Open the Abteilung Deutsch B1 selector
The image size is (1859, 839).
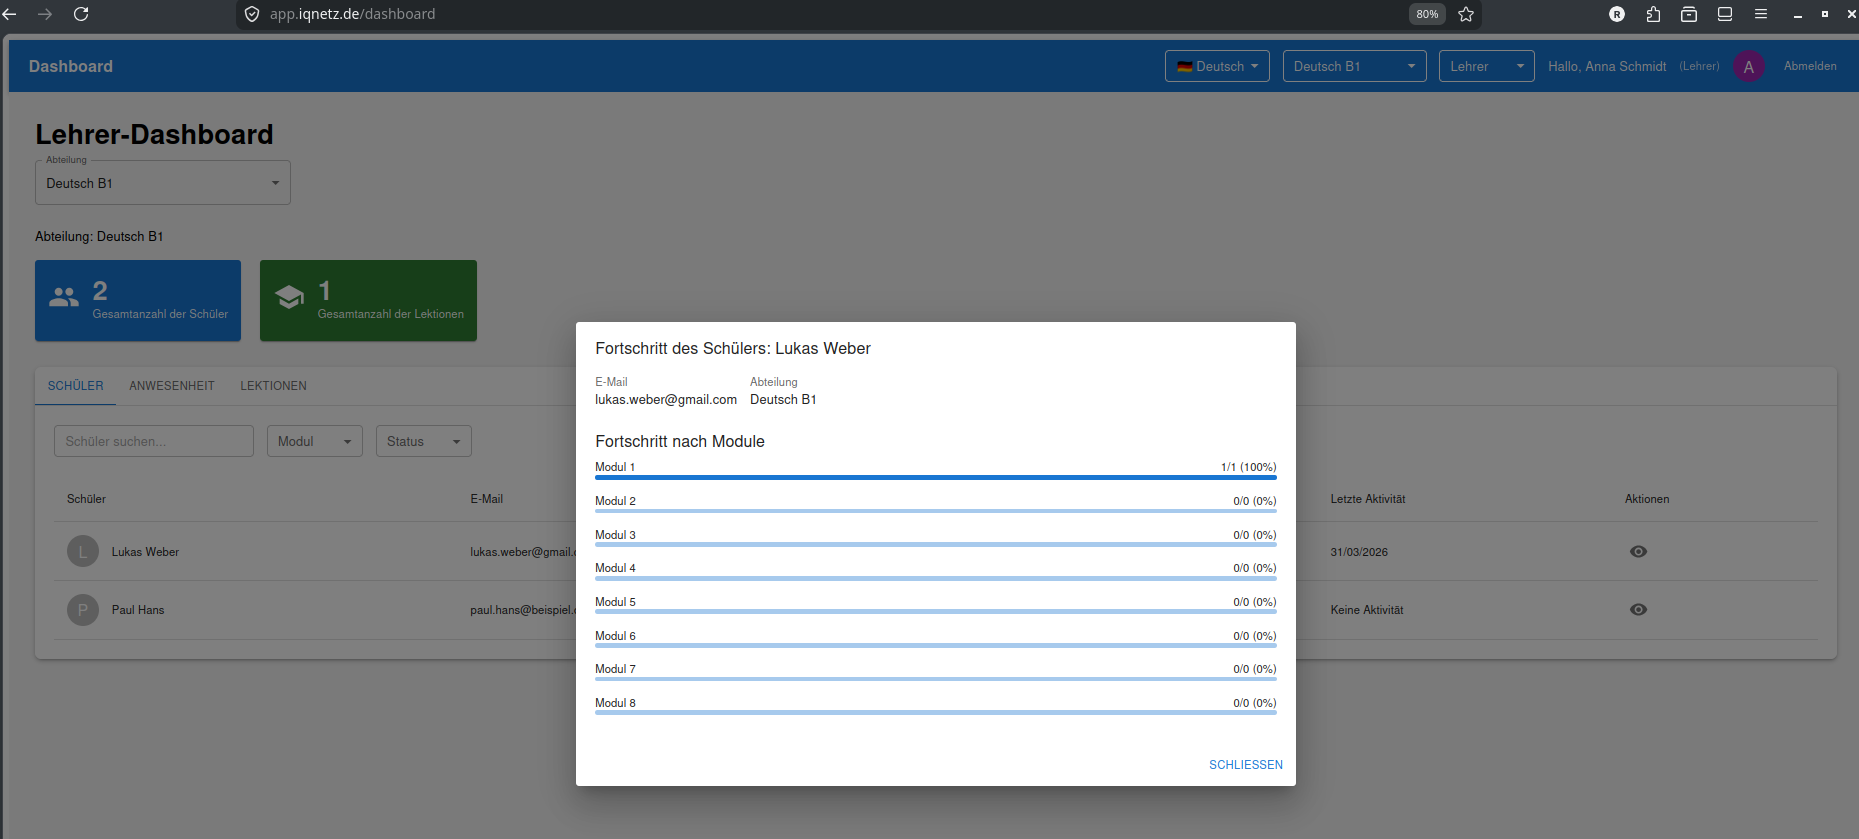coord(163,184)
